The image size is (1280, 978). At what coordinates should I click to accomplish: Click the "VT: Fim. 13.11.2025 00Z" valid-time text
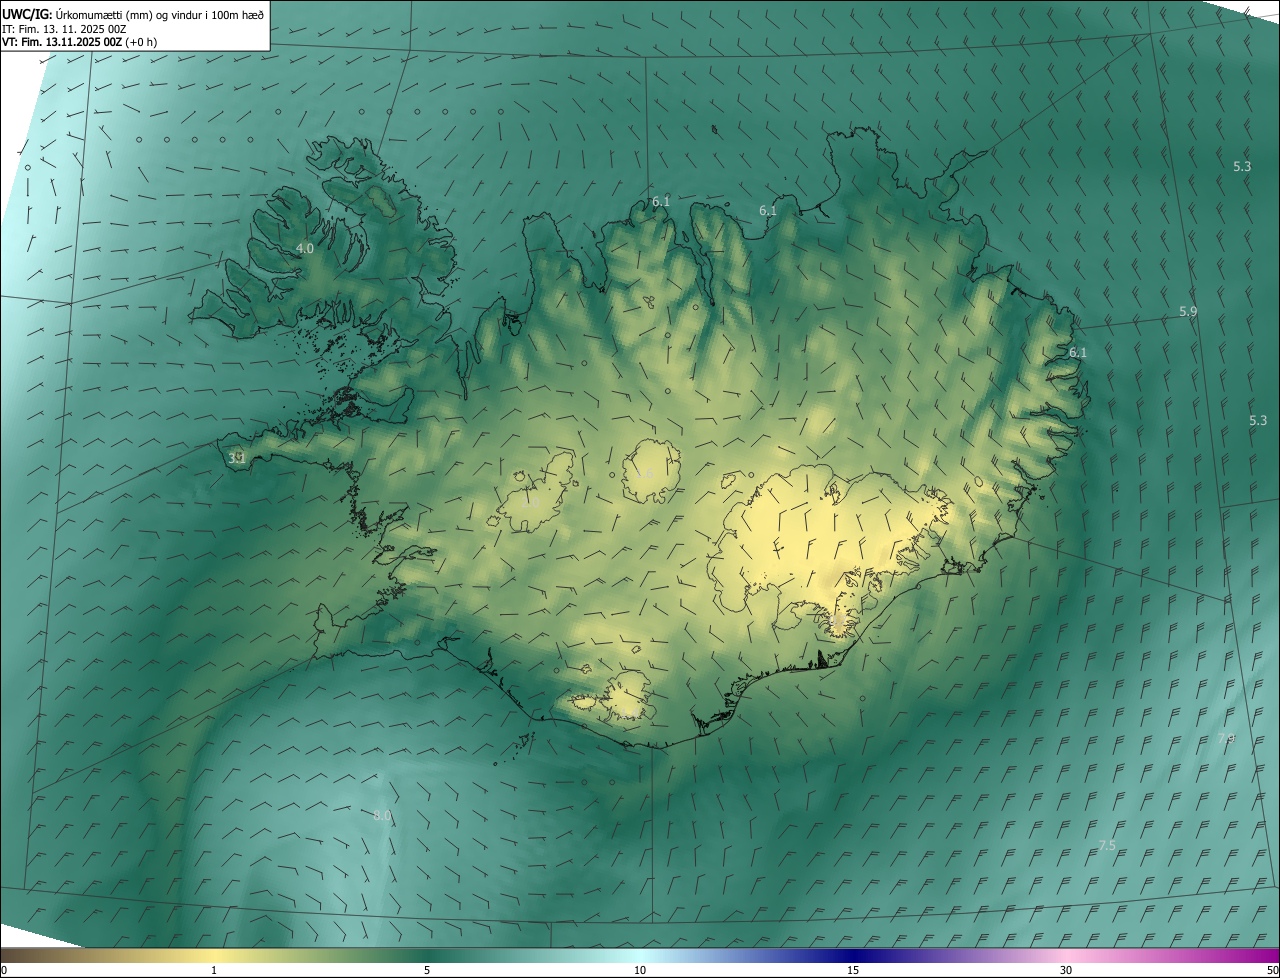pyautogui.click(x=62, y=42)
